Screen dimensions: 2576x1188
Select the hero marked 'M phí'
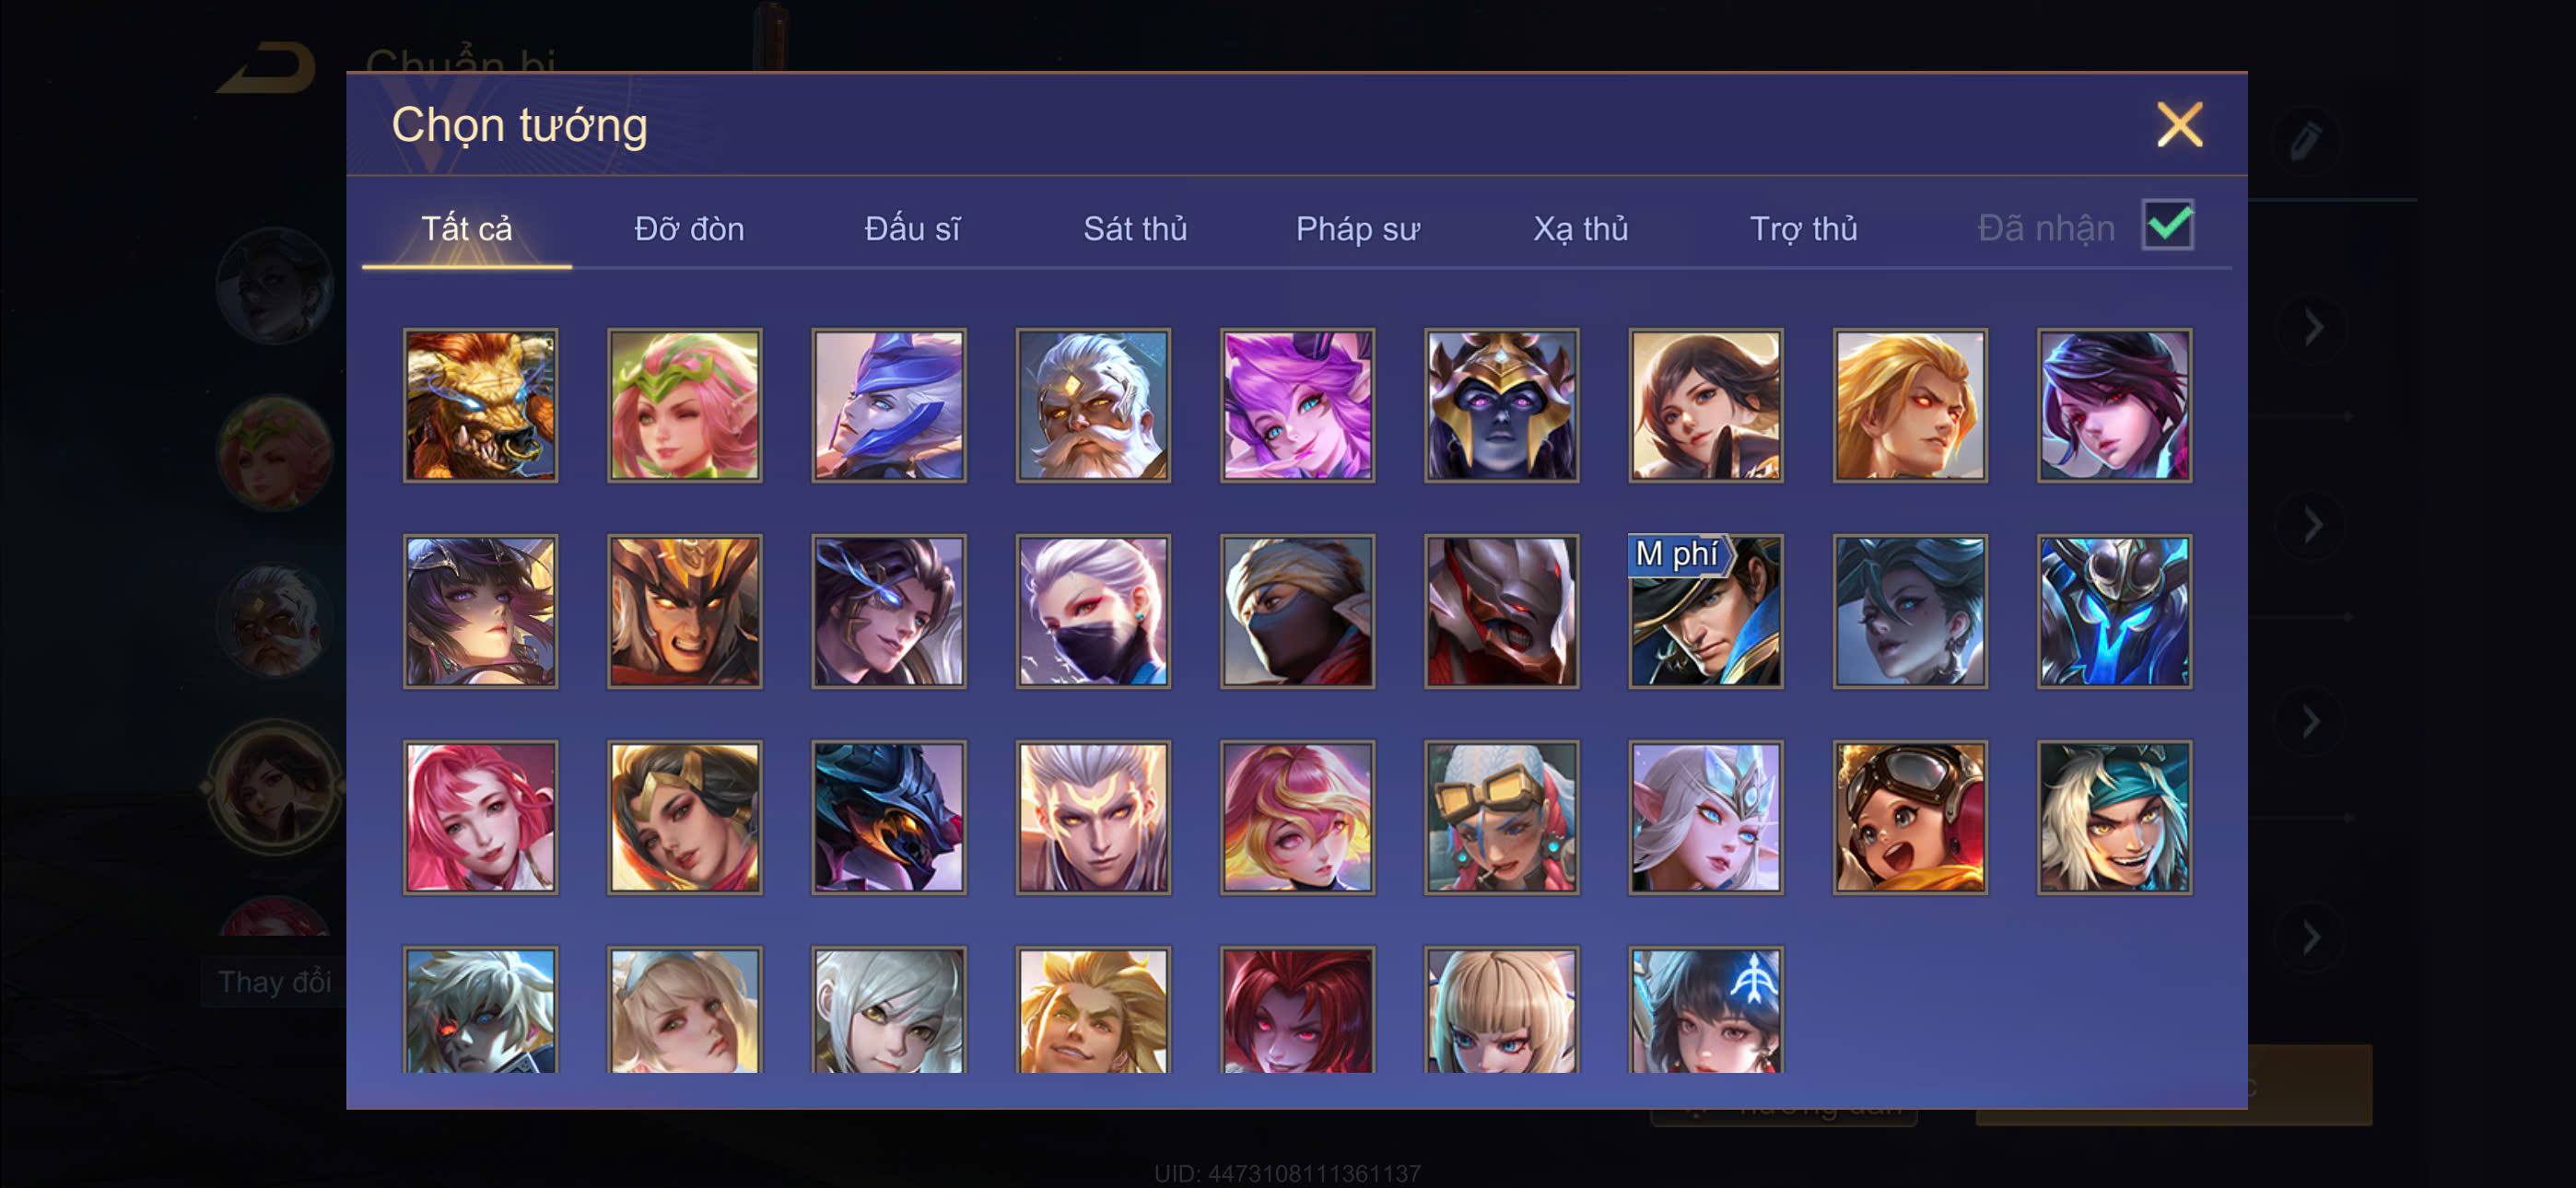coord(1705,611)
